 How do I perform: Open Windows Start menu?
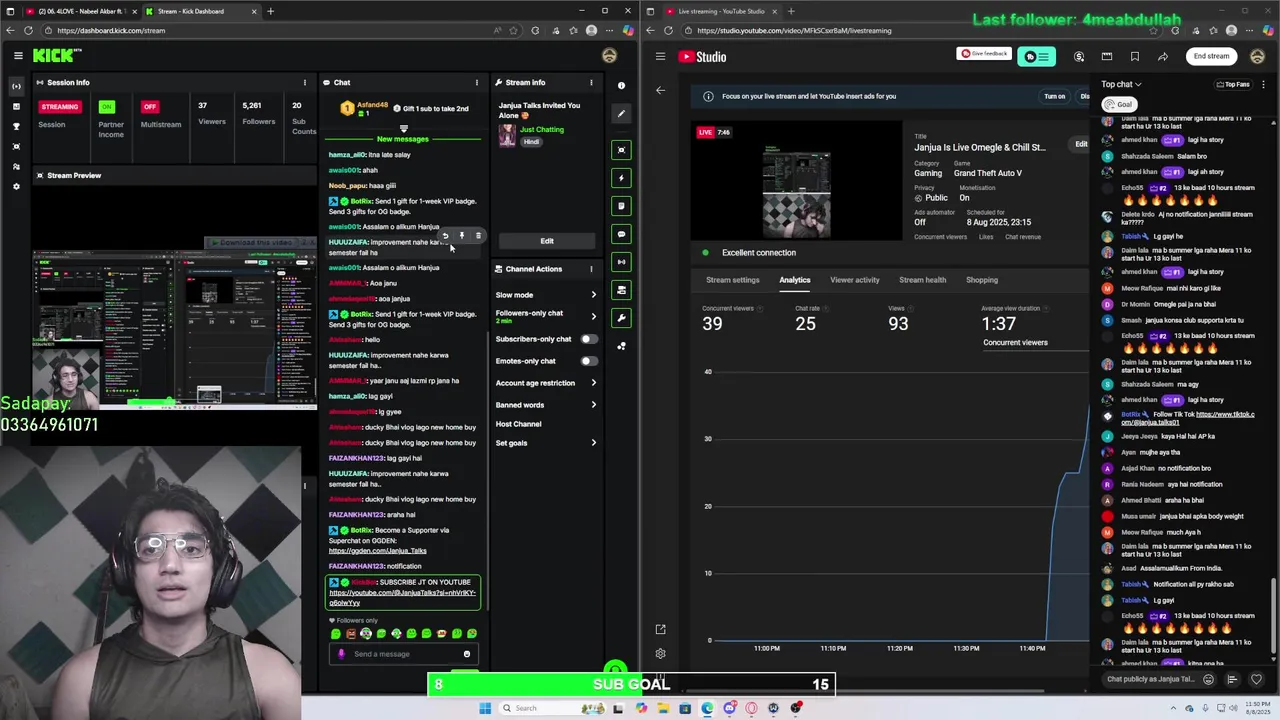tap(485, 708)
